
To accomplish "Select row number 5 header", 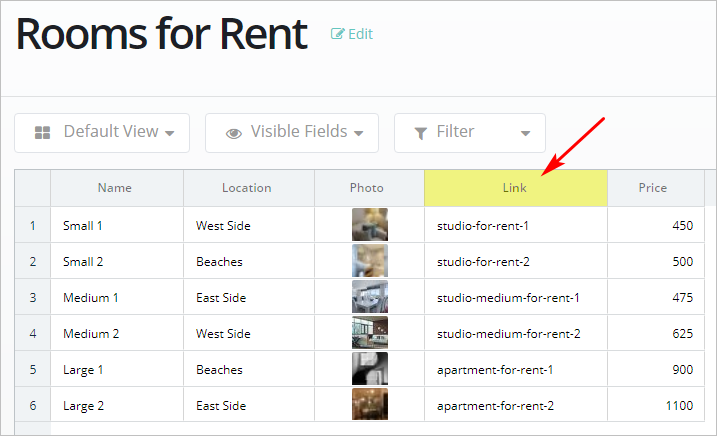I will [x=33, y=369].
